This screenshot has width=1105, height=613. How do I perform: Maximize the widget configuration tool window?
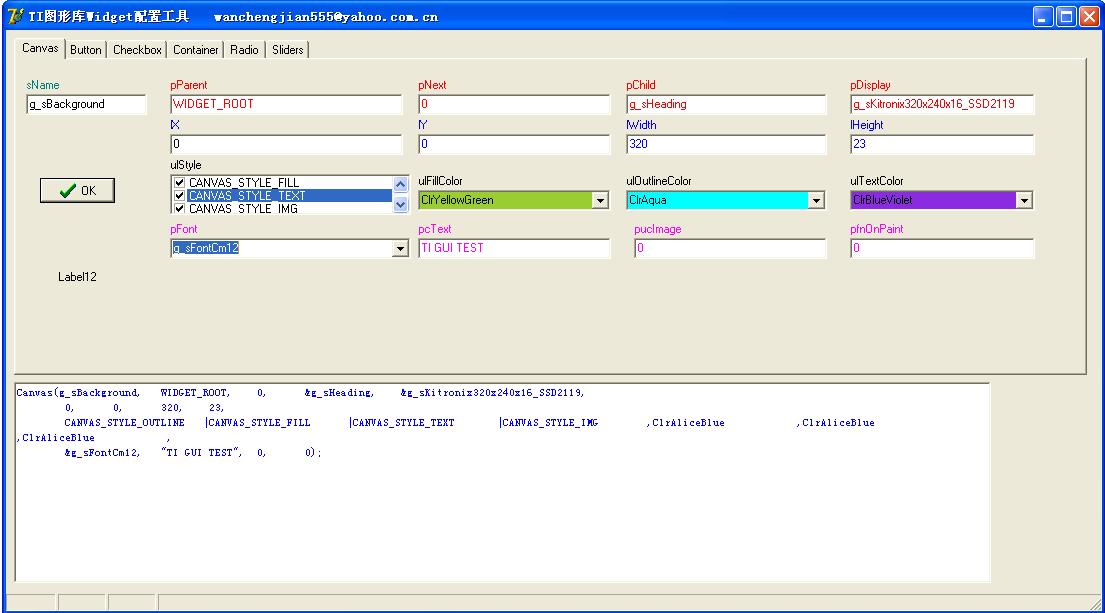1066,17
